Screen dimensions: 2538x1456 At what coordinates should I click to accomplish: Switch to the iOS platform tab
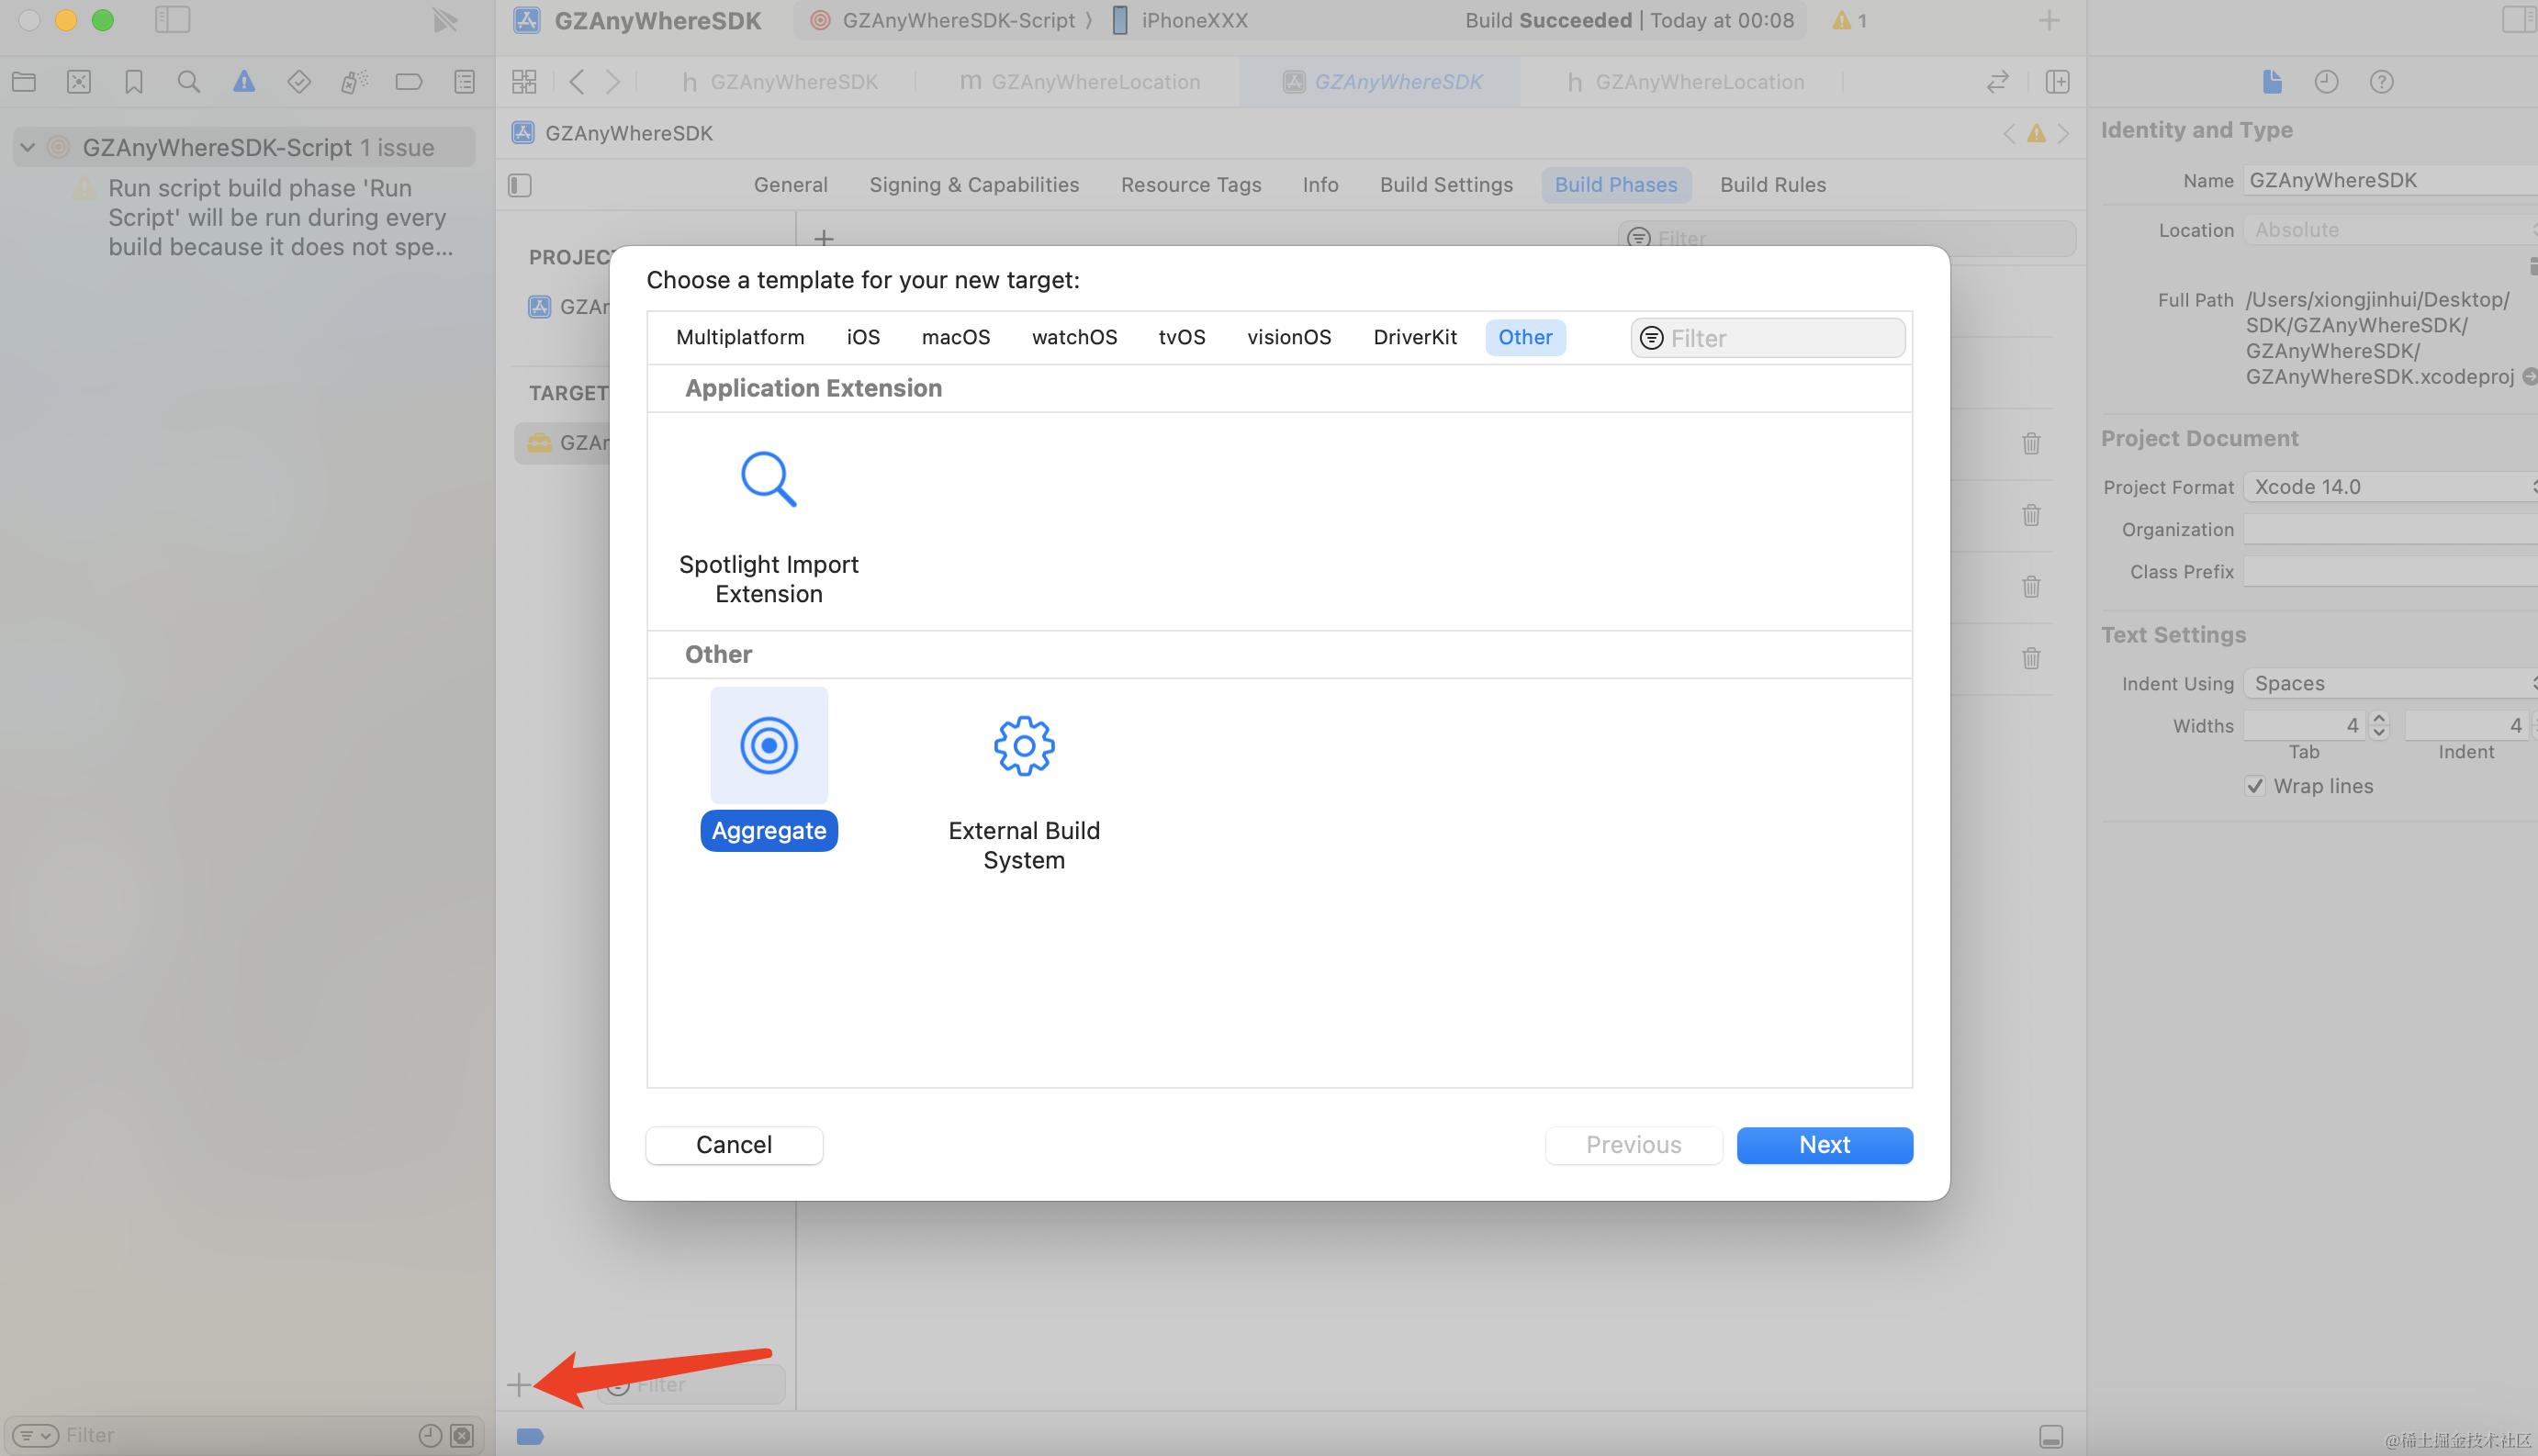click(863, 337)
